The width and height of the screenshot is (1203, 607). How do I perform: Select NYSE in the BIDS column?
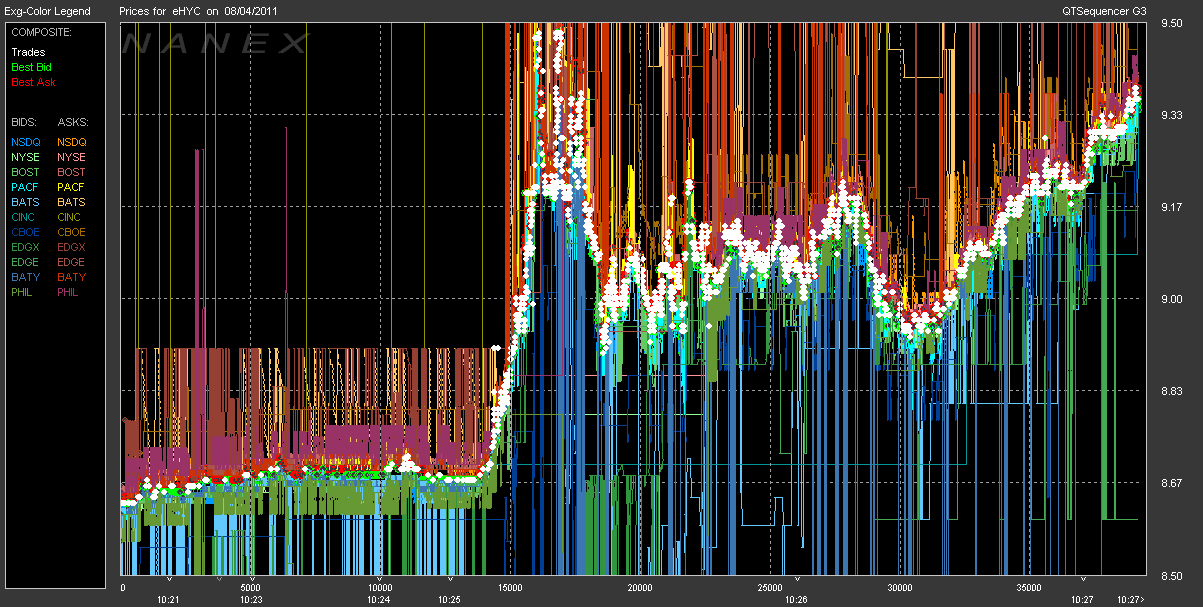[25, 157]
